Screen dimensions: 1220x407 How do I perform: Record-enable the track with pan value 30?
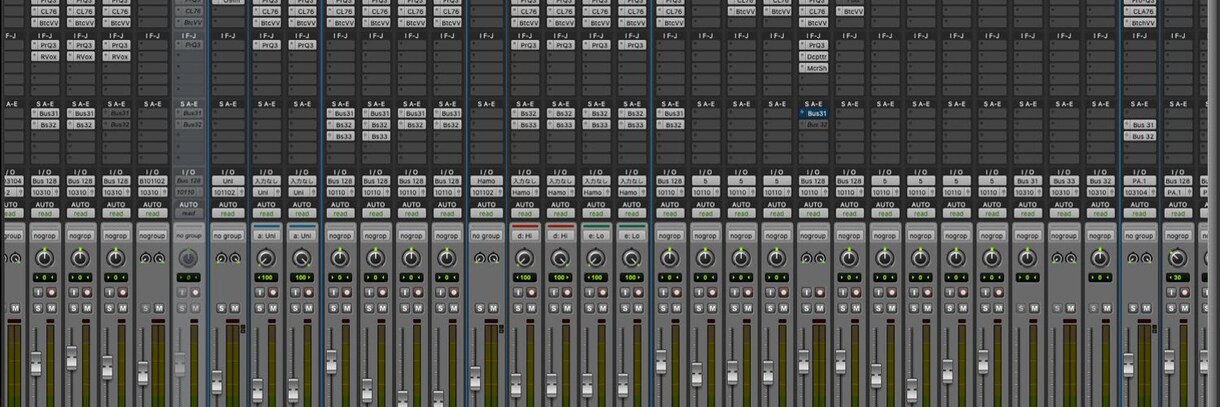pyautogui.click(x=1182, y=292)
